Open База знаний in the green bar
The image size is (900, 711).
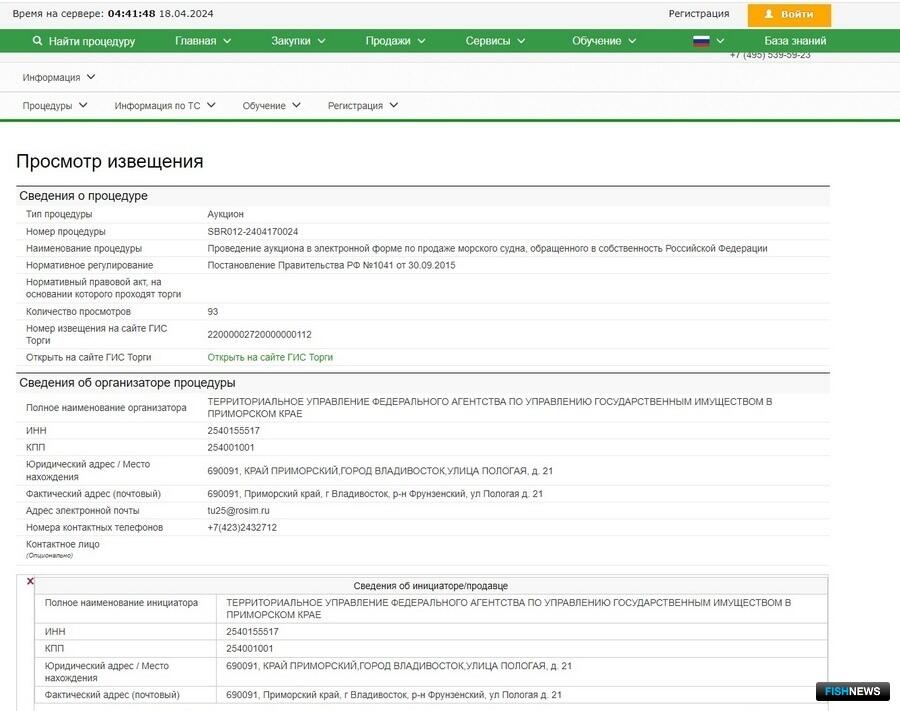pos(795,41)
